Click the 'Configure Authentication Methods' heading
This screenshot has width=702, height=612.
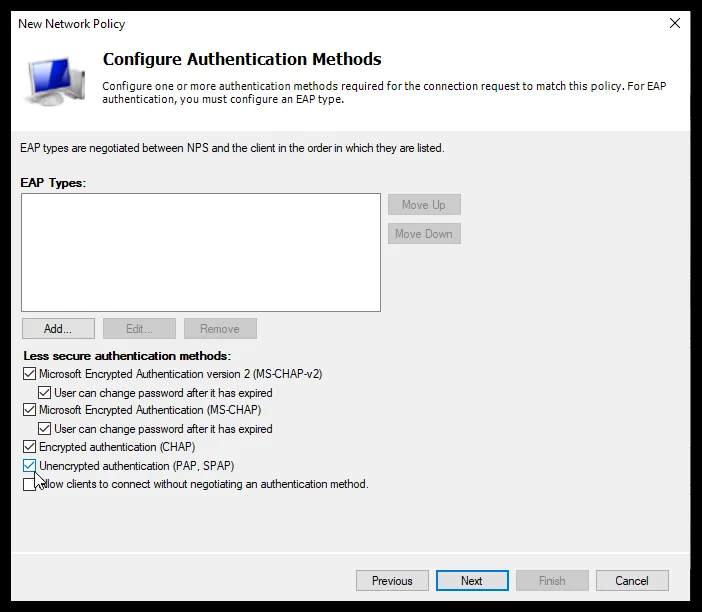pyautogui.click(x=242, y=59)
